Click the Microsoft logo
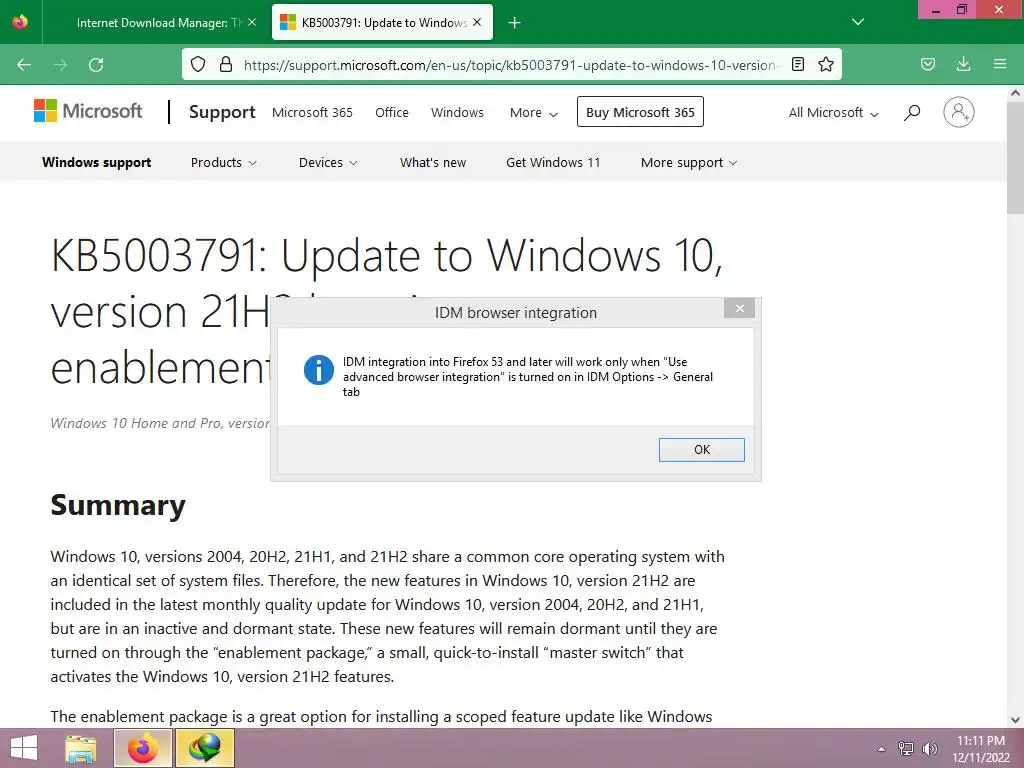The image size is (1024, 768). [x=88, y=111]
